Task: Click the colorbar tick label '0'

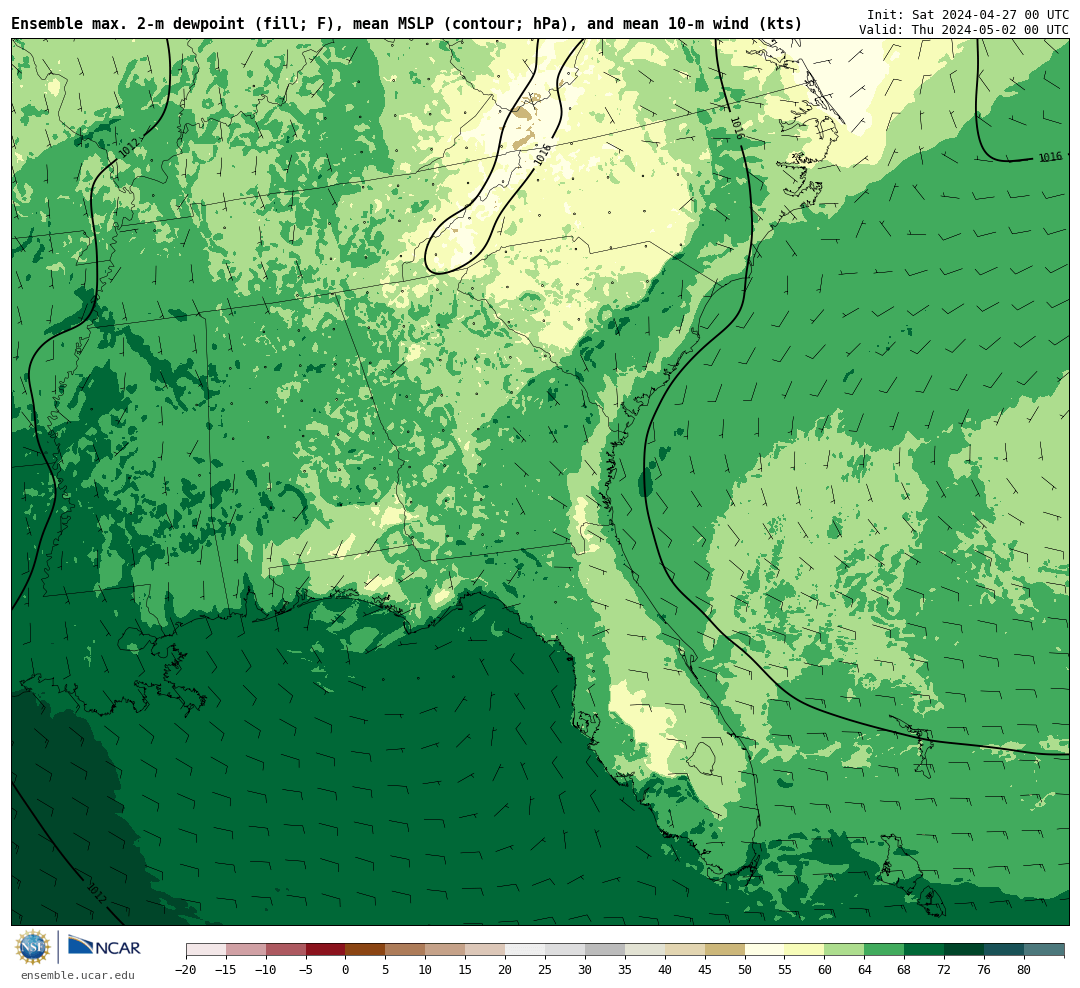Action: 345,969
